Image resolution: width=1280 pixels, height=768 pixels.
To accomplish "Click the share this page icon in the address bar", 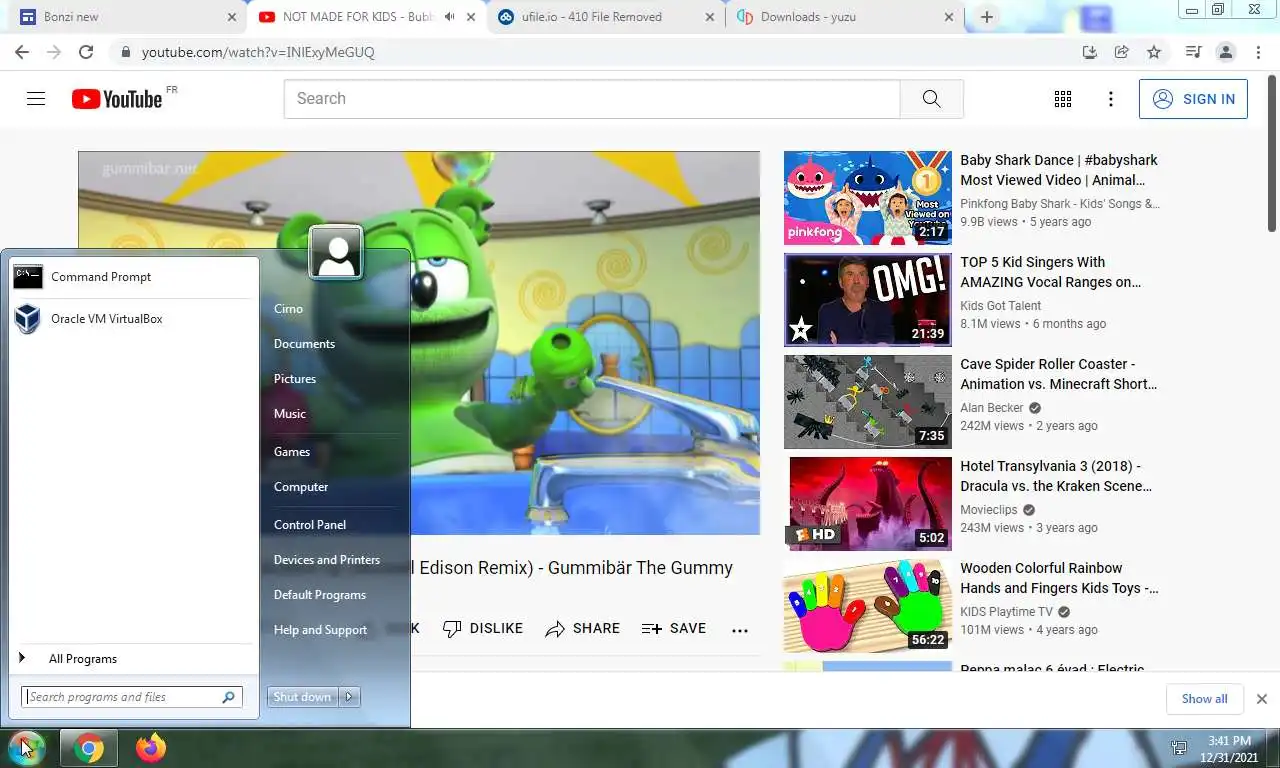I will 1122,52.
